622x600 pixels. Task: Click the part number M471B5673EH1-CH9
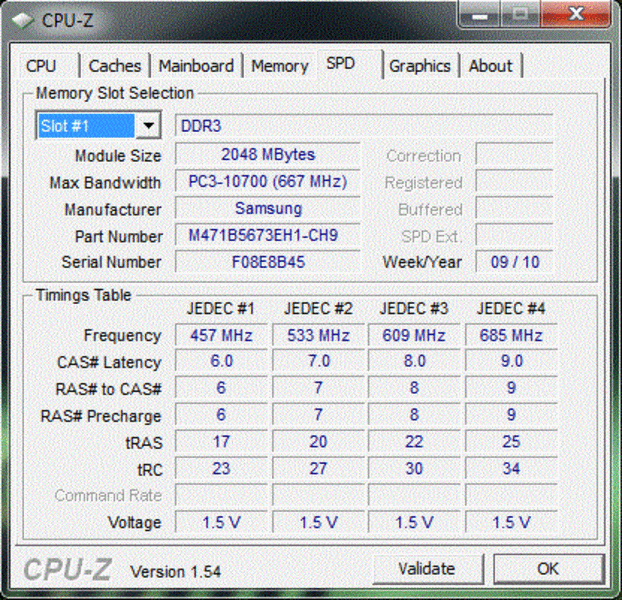pyautogui.click(x=268, y=236)
